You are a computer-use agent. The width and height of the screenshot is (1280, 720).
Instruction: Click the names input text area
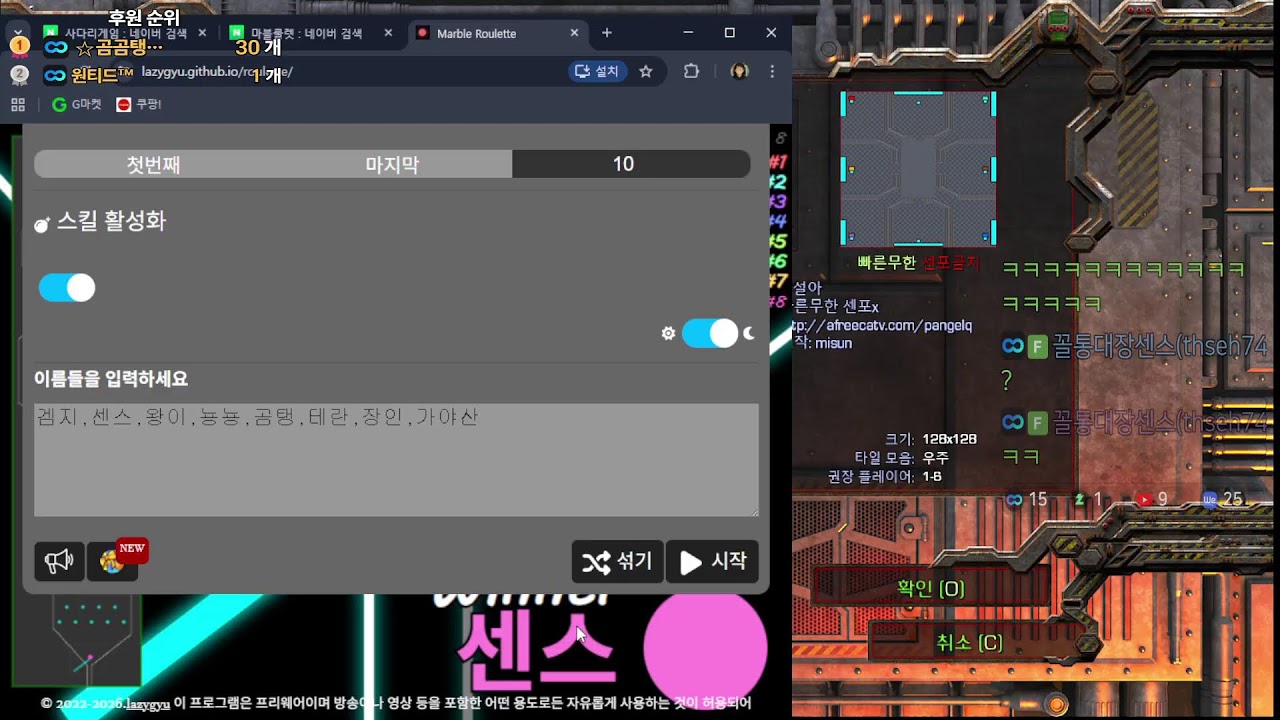[x=396, y=460]
